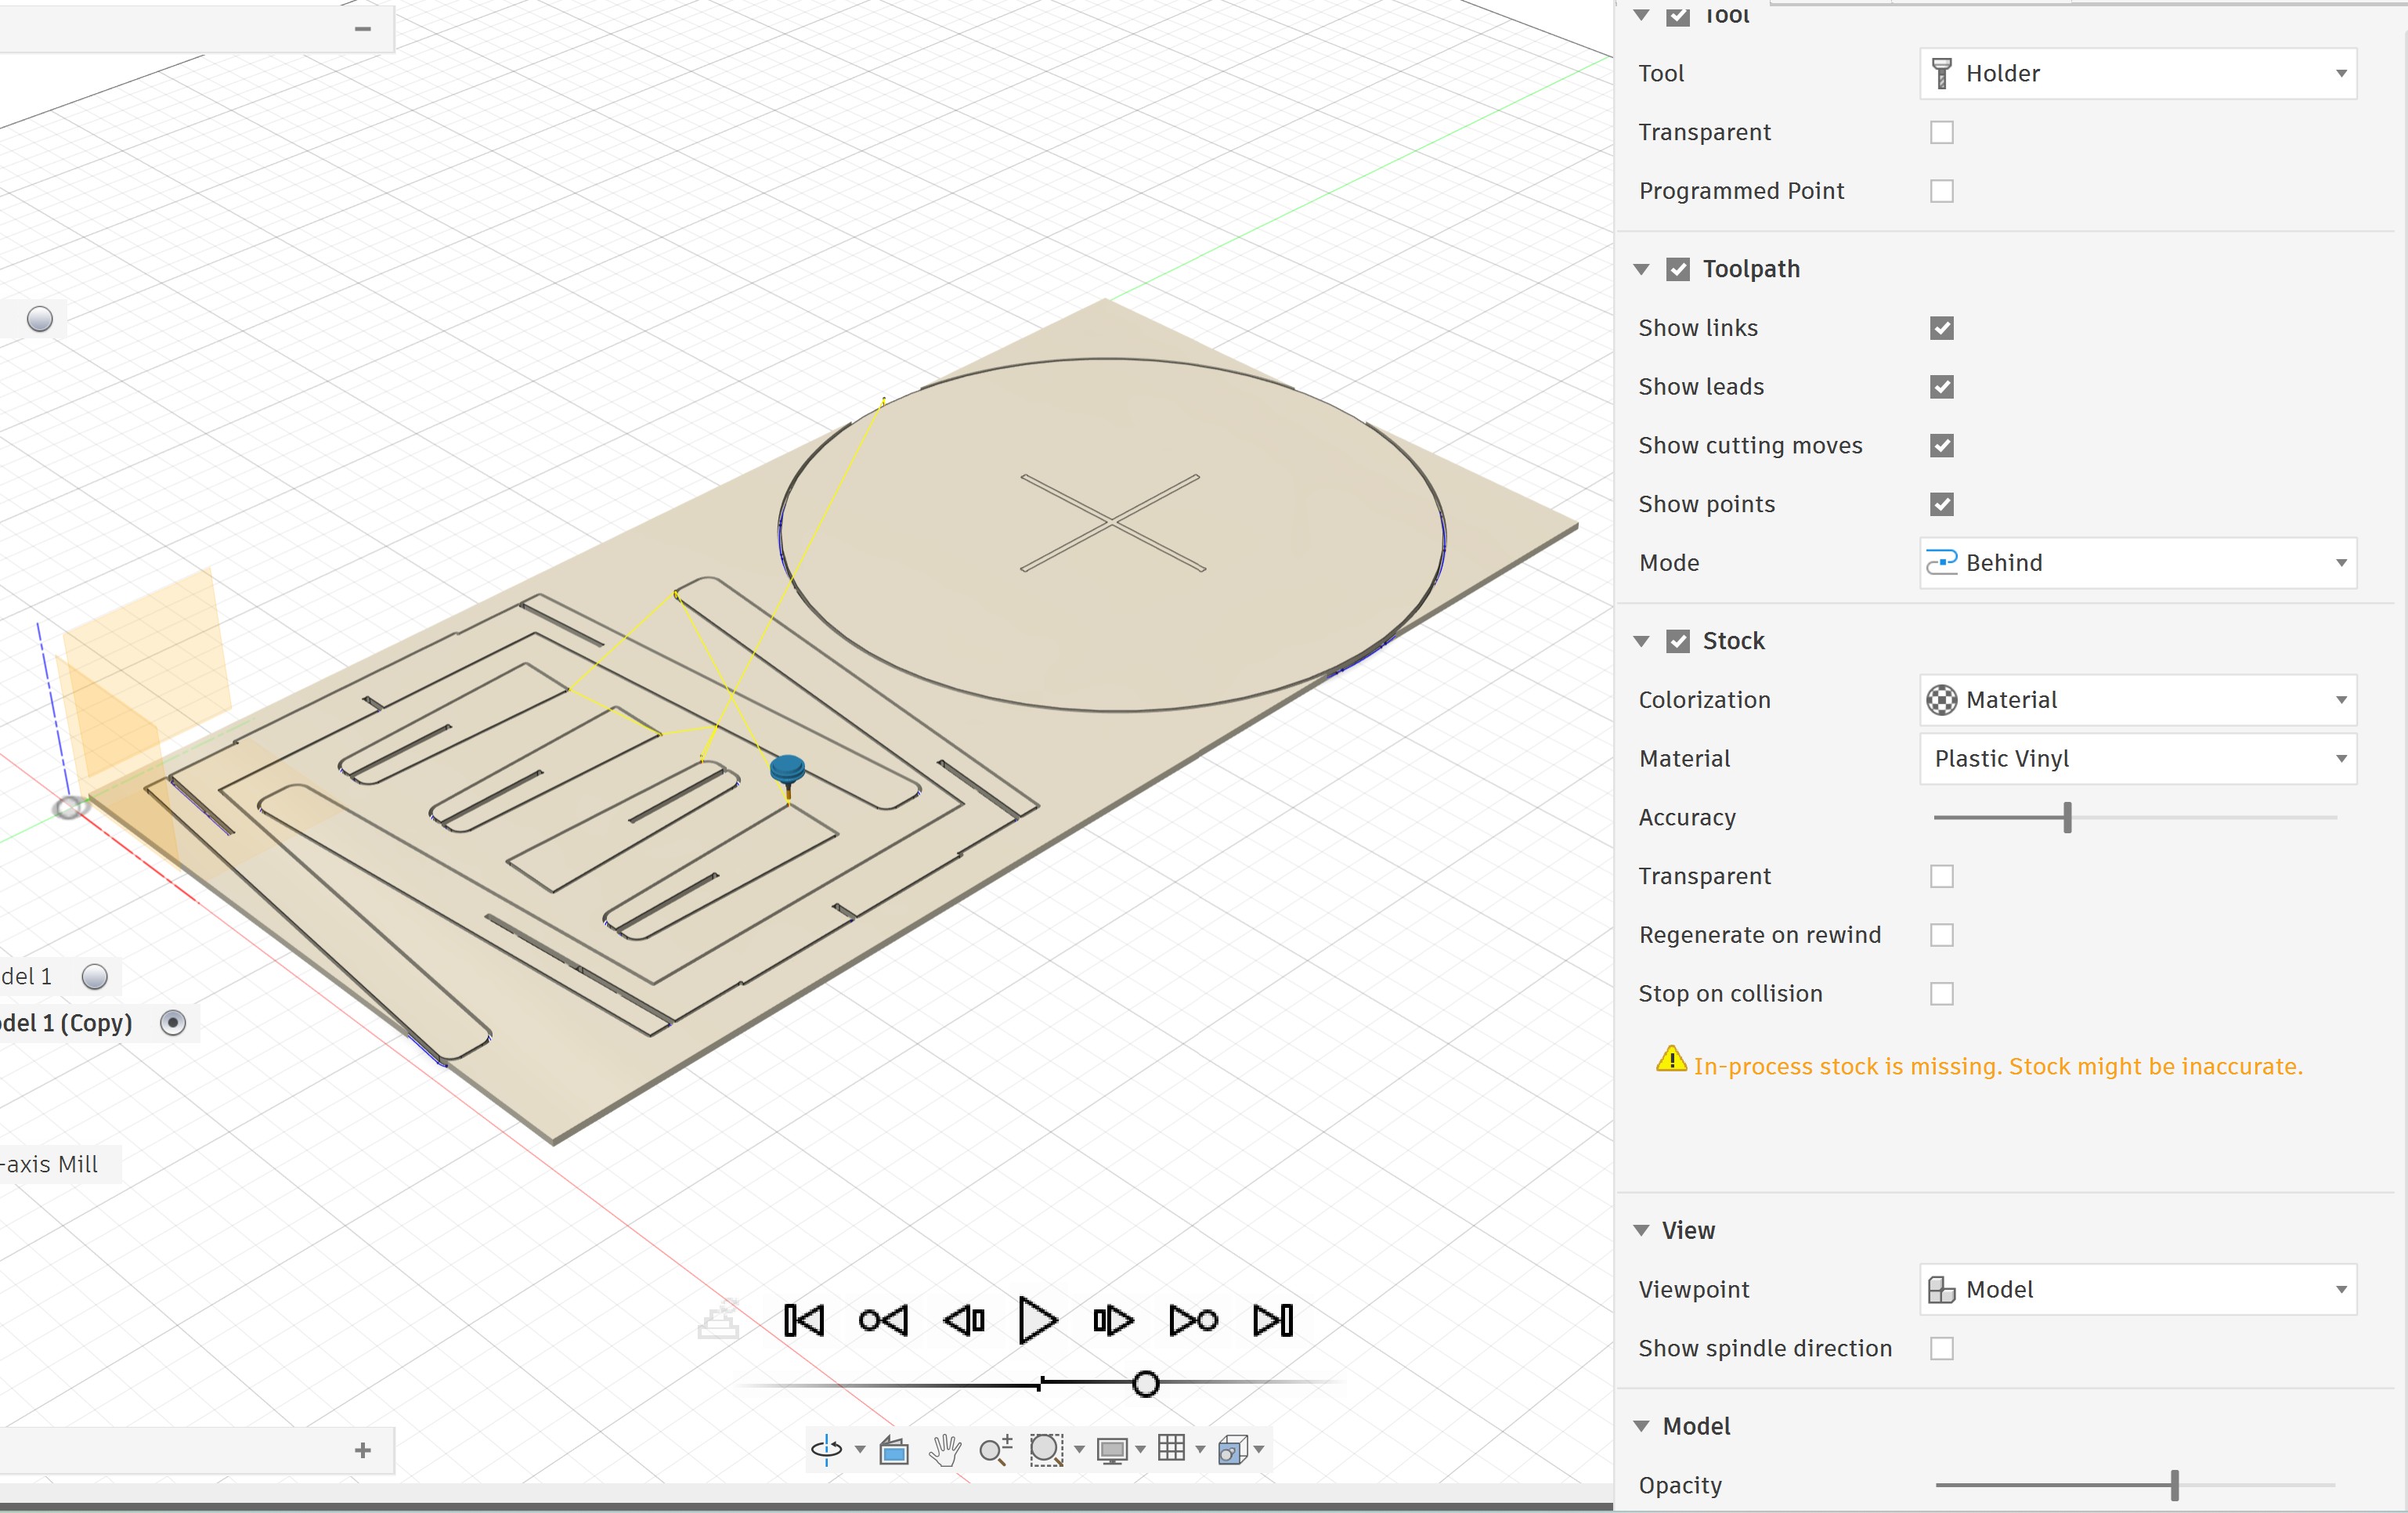Jump to the simulation start

804,1320
